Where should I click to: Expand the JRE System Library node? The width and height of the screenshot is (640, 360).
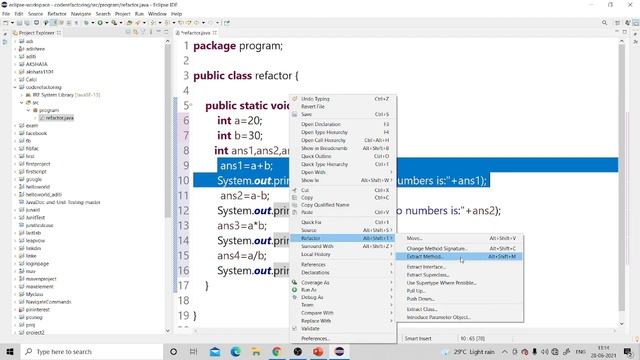pyautogui.click(x=22, y=95)
